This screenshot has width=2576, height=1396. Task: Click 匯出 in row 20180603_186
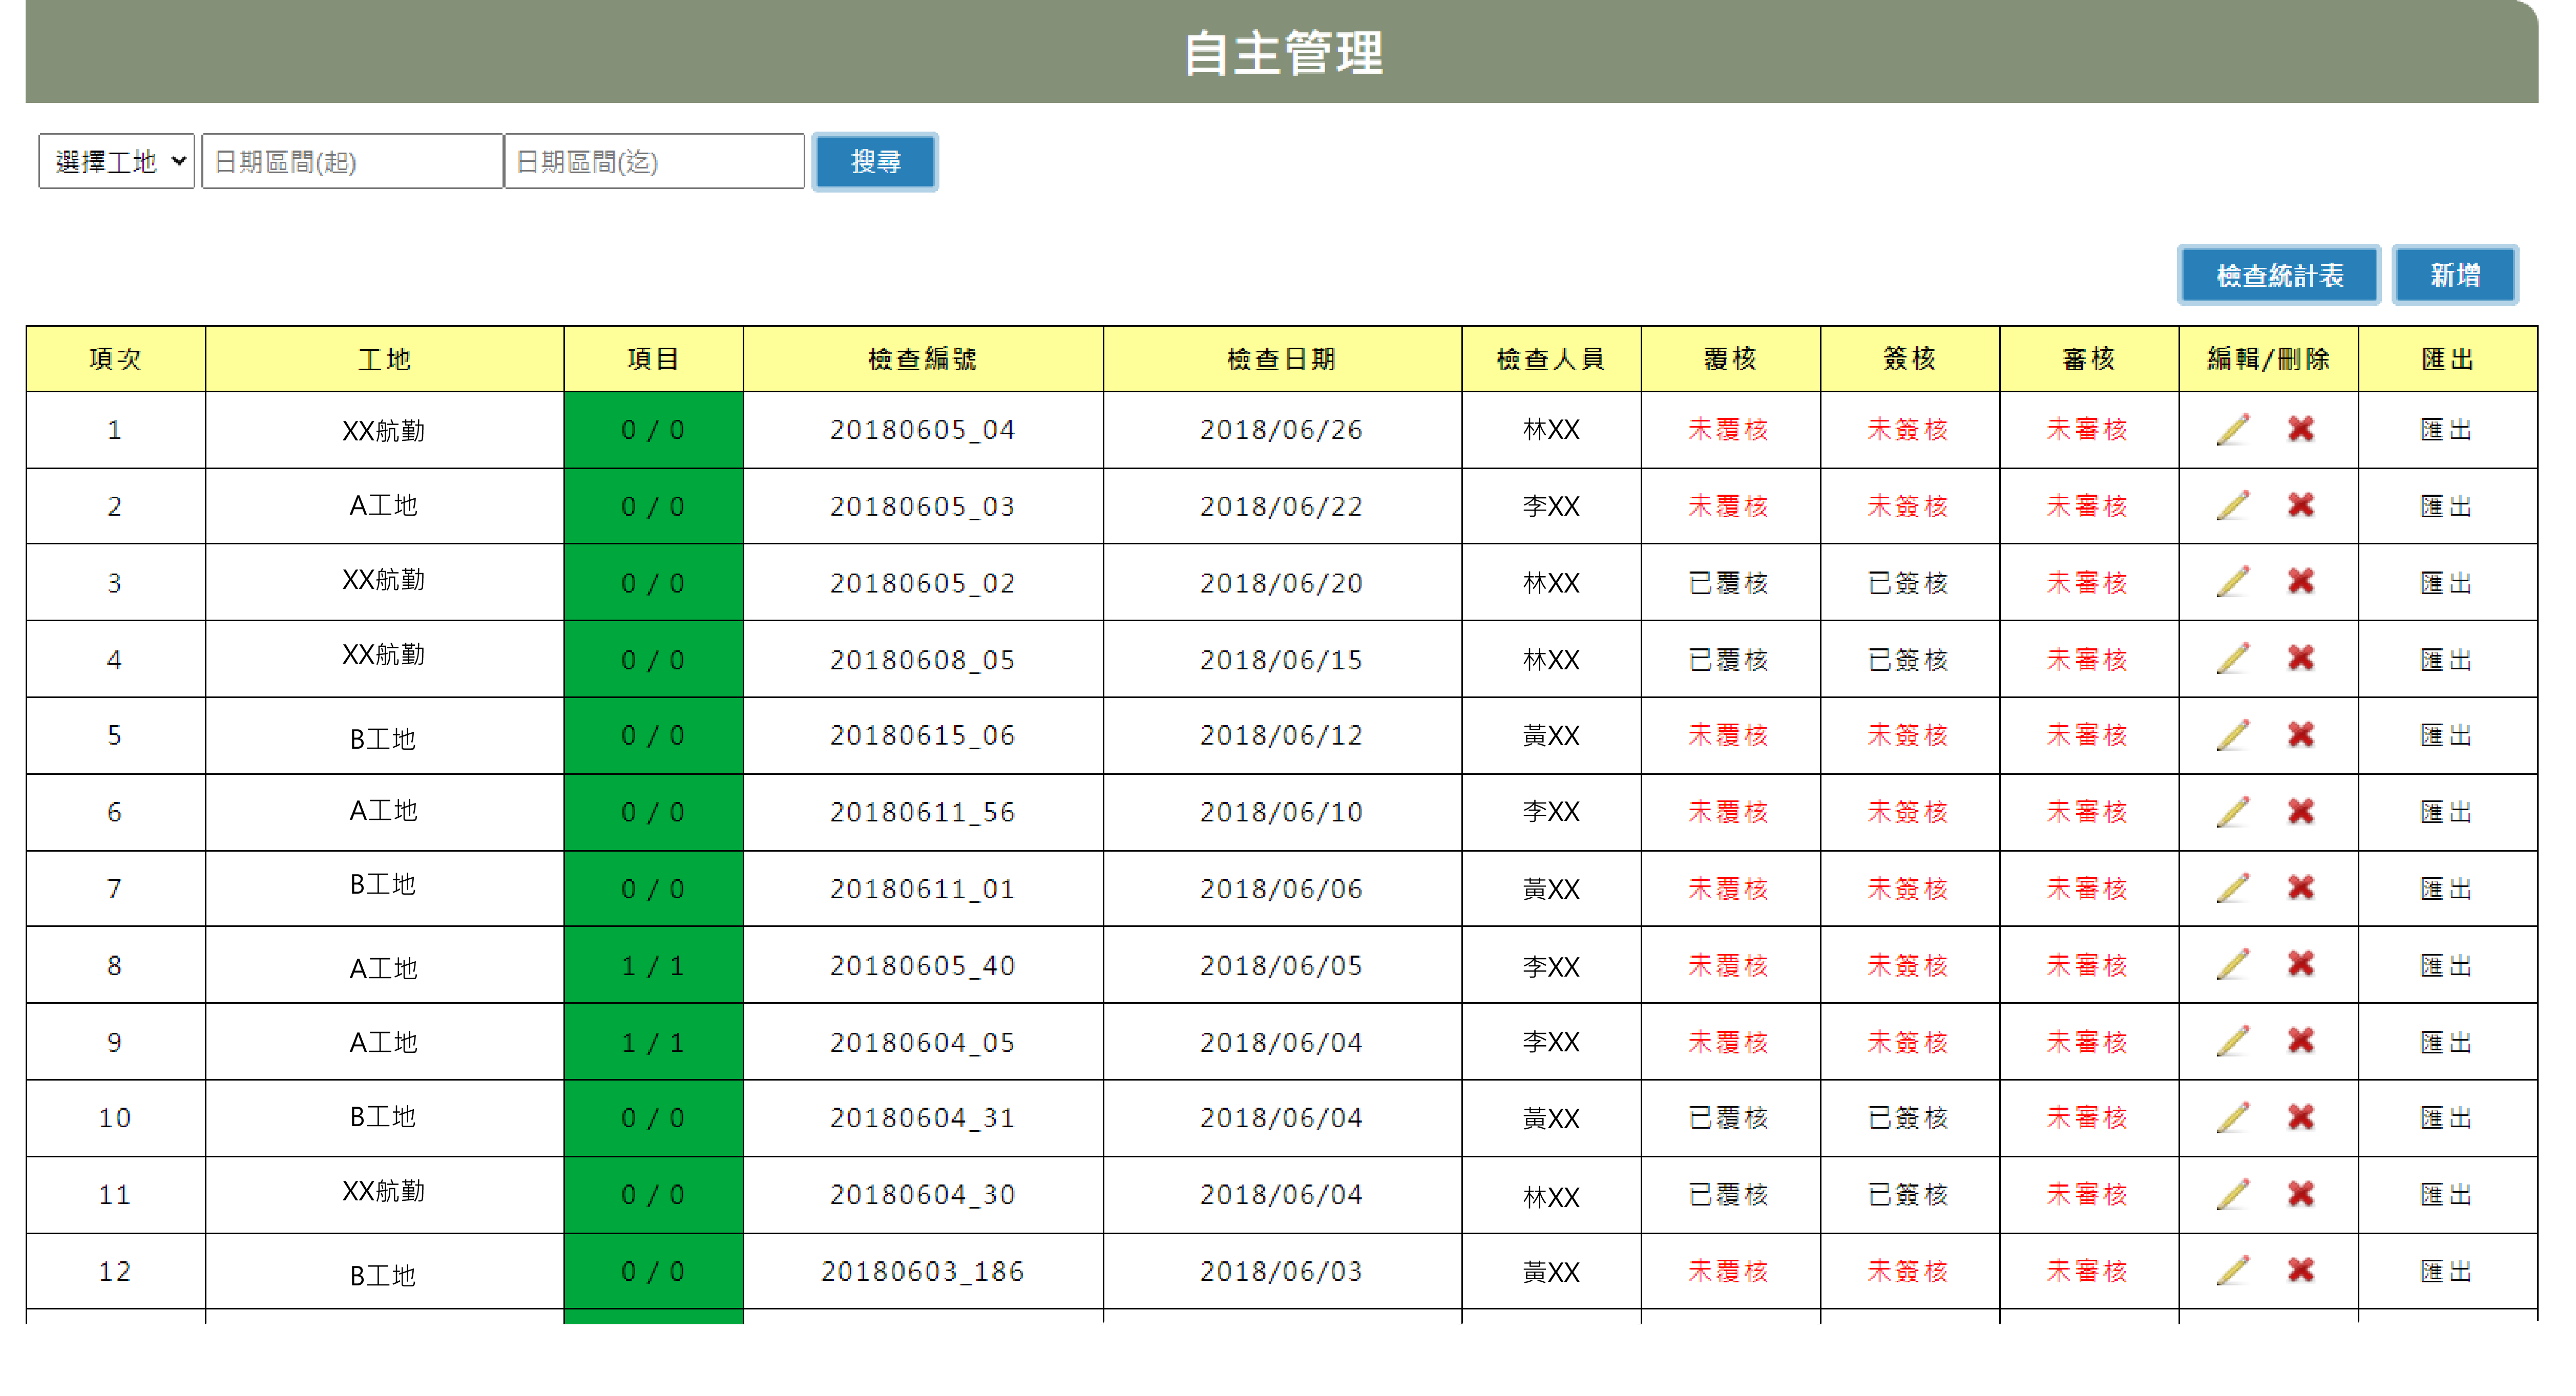coord(2446,1272)
